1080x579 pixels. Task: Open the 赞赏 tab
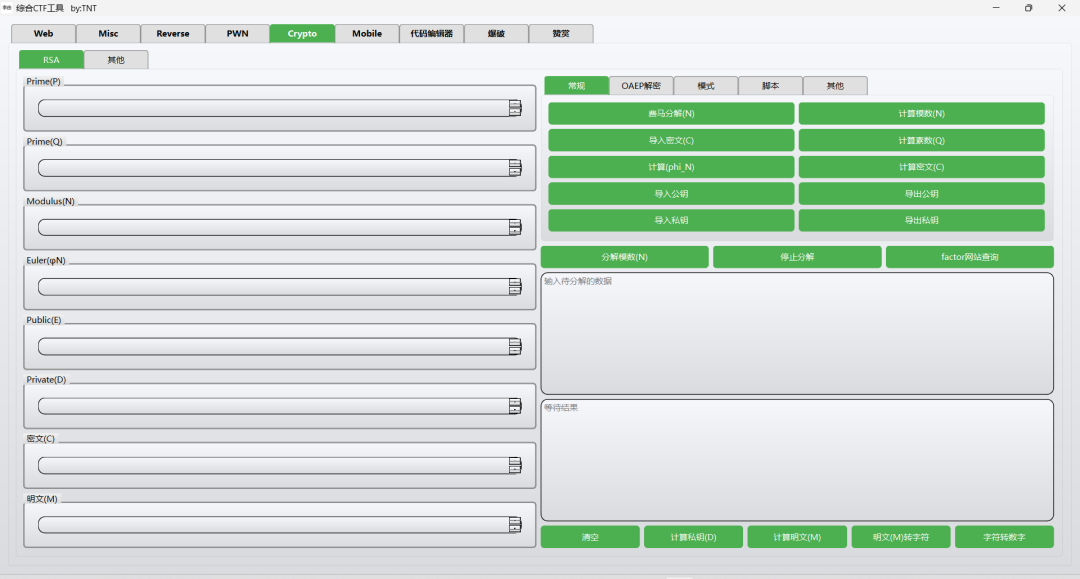561,34
